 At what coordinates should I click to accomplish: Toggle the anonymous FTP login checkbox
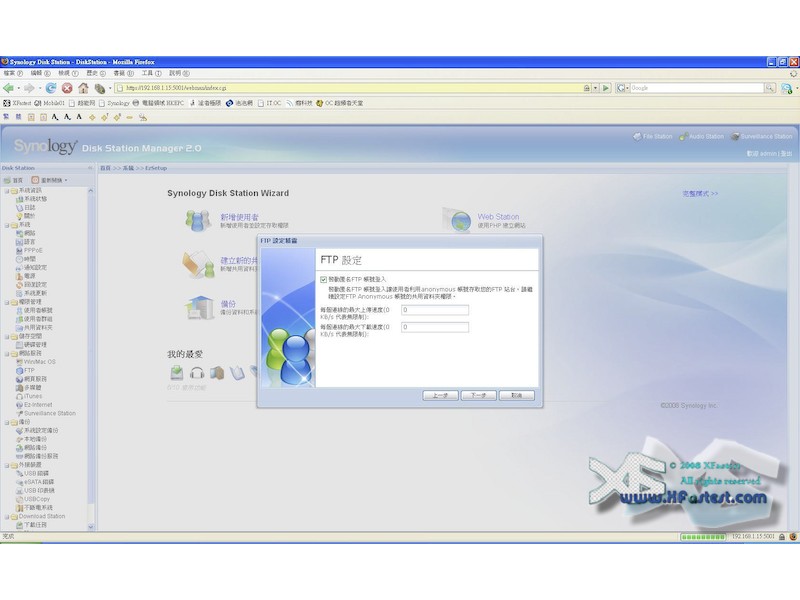click(x=323, y=280)
